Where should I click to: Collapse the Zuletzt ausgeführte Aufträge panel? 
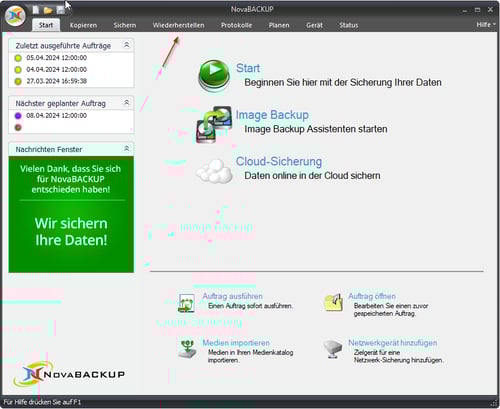pos(127,45)
